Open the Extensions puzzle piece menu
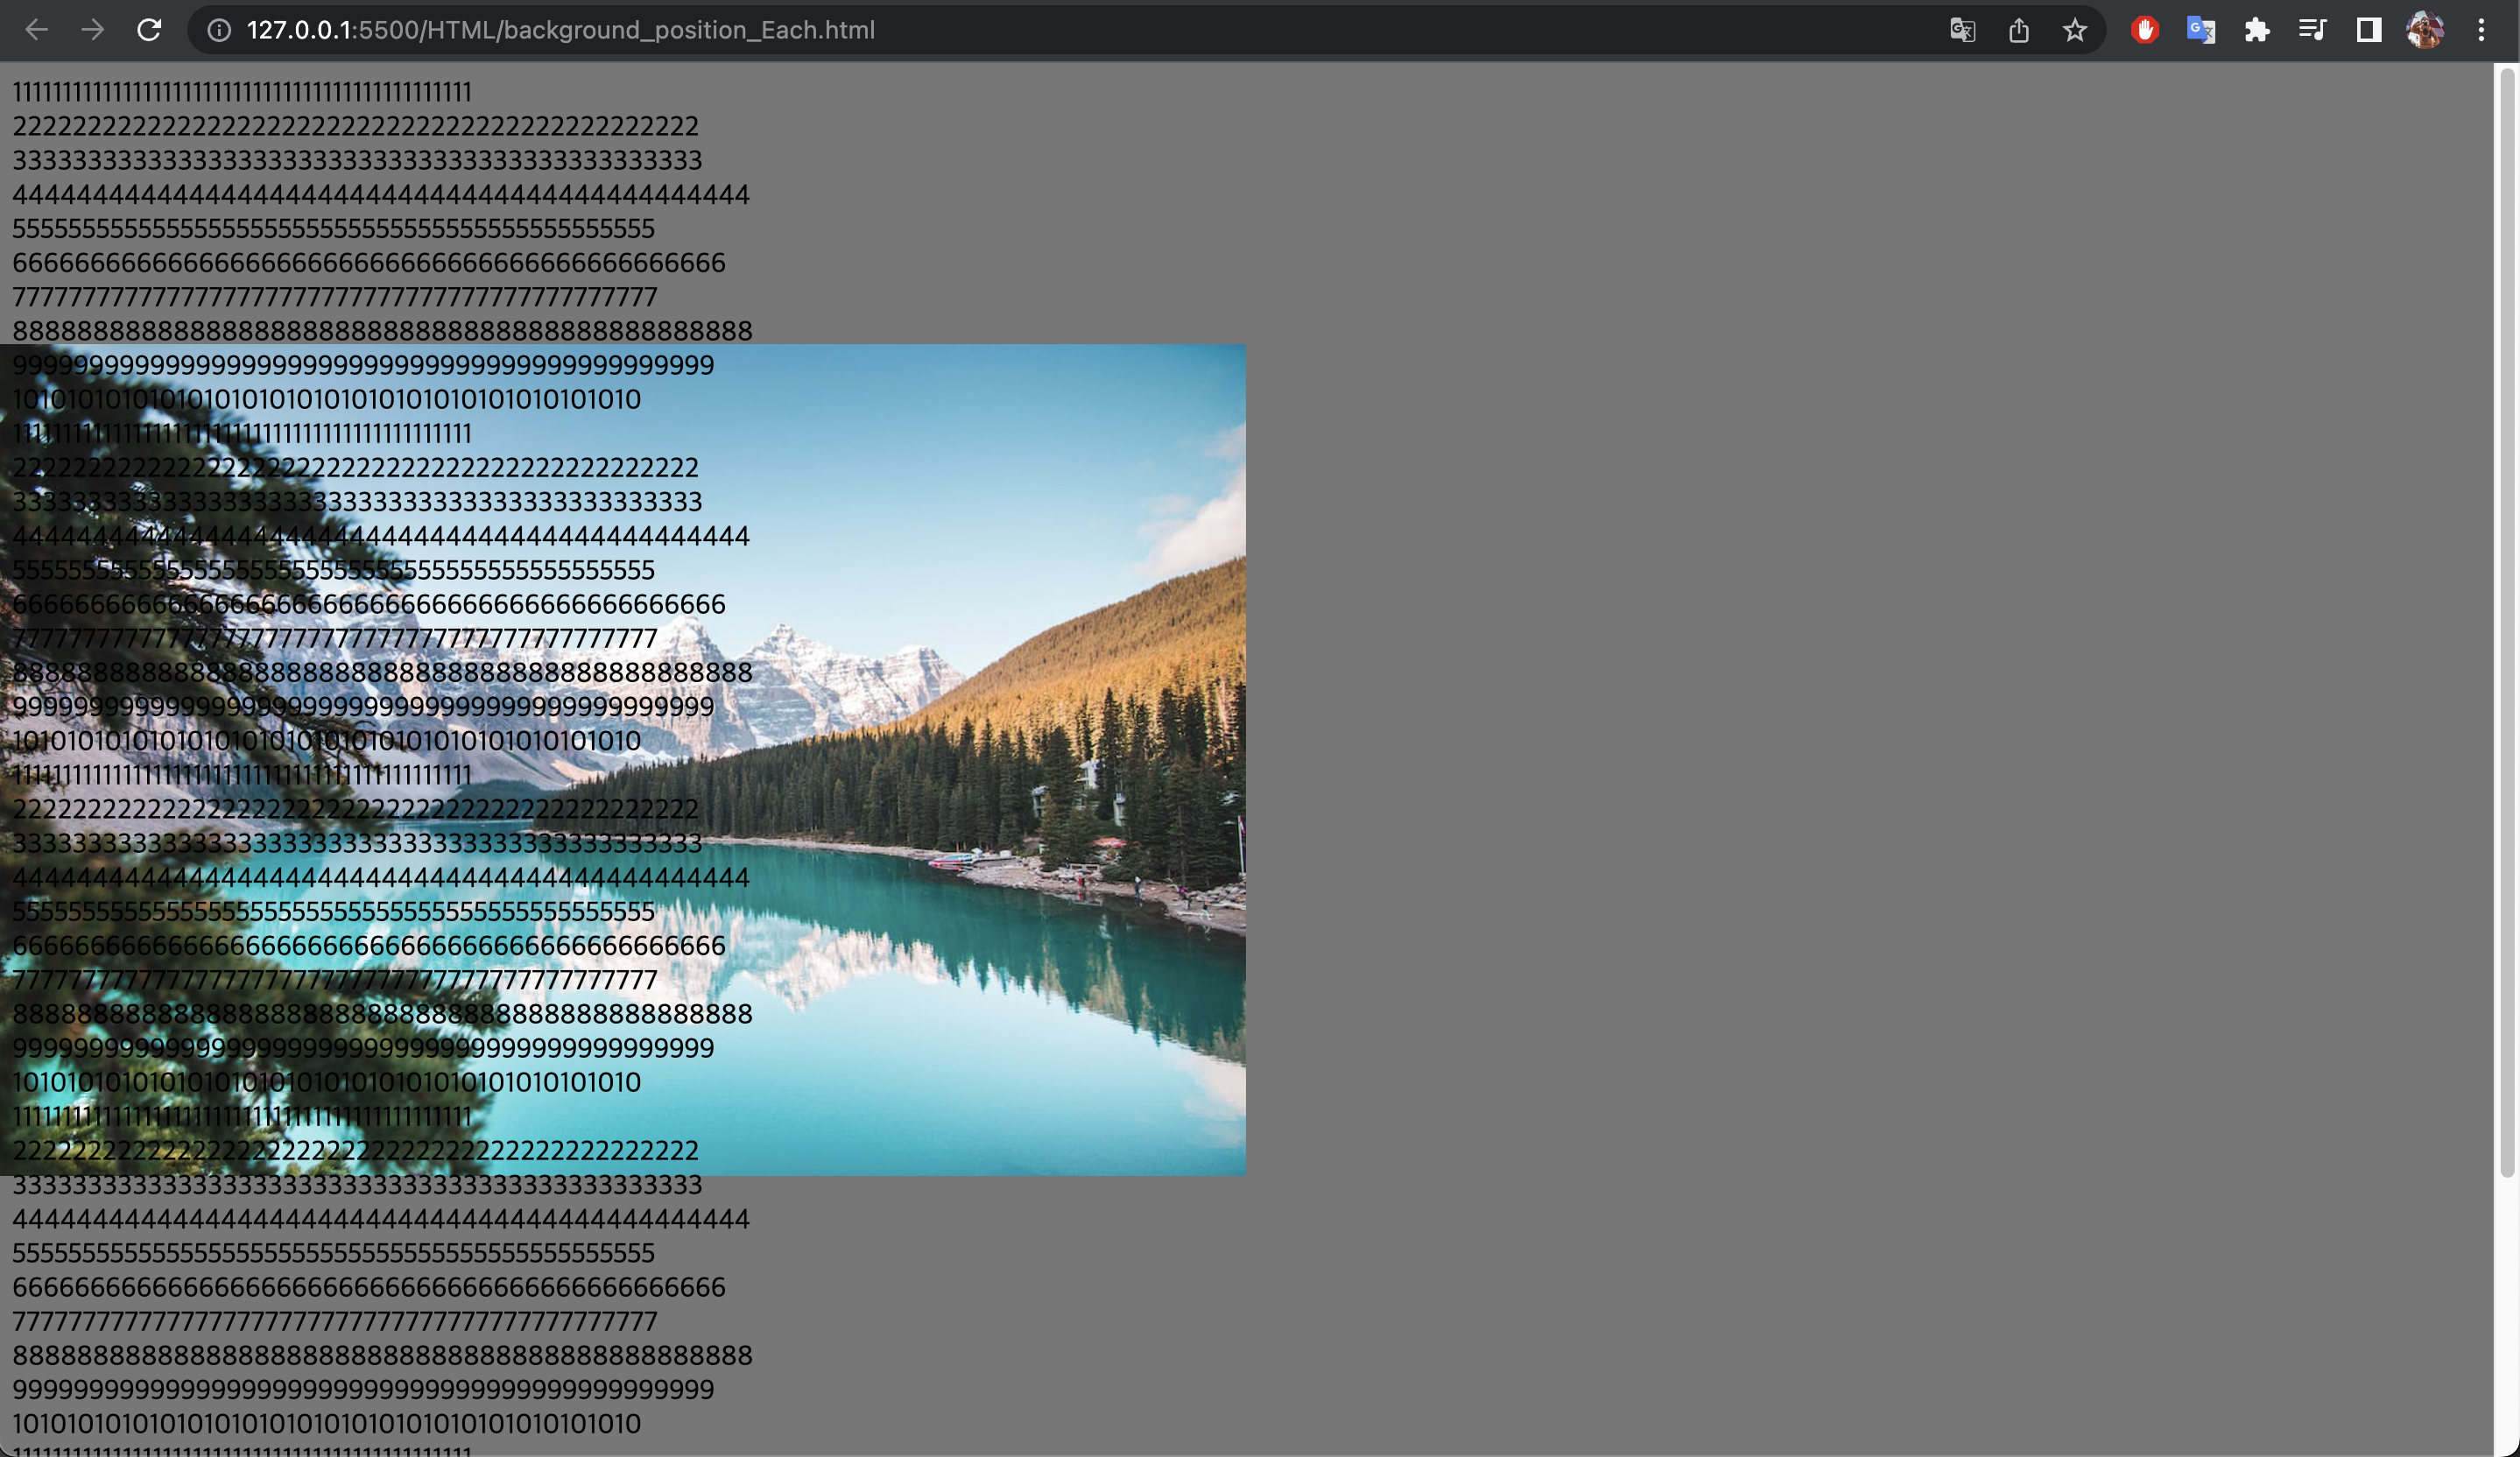 pyautogui.click(x=2256, y=30)
